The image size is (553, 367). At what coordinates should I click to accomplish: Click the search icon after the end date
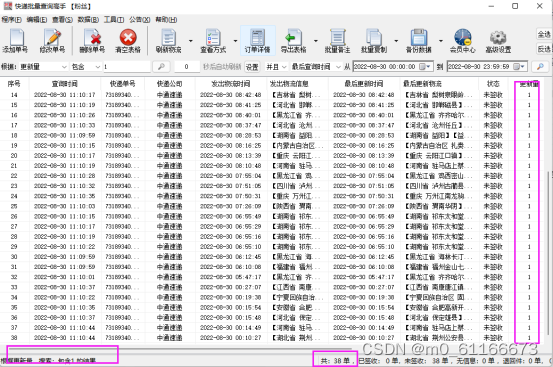click(x=540, y=66)
